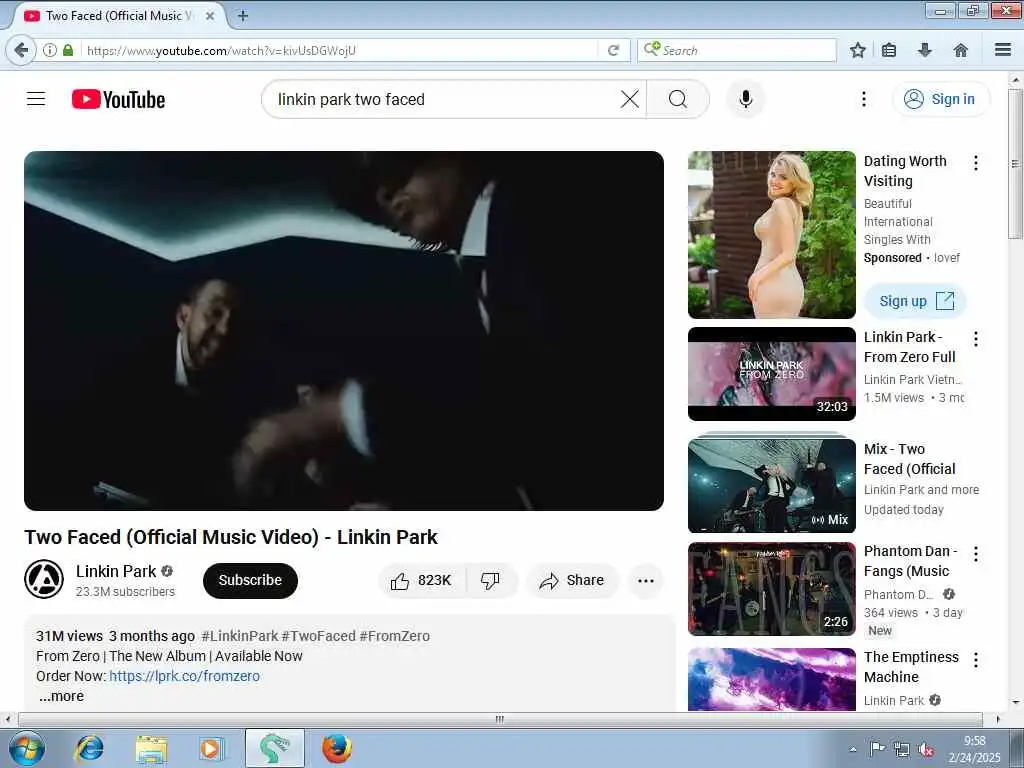Viewport: 1024px width, 768px height.
Task: Click inside the YouTube search field
Action: click(444, 99)
